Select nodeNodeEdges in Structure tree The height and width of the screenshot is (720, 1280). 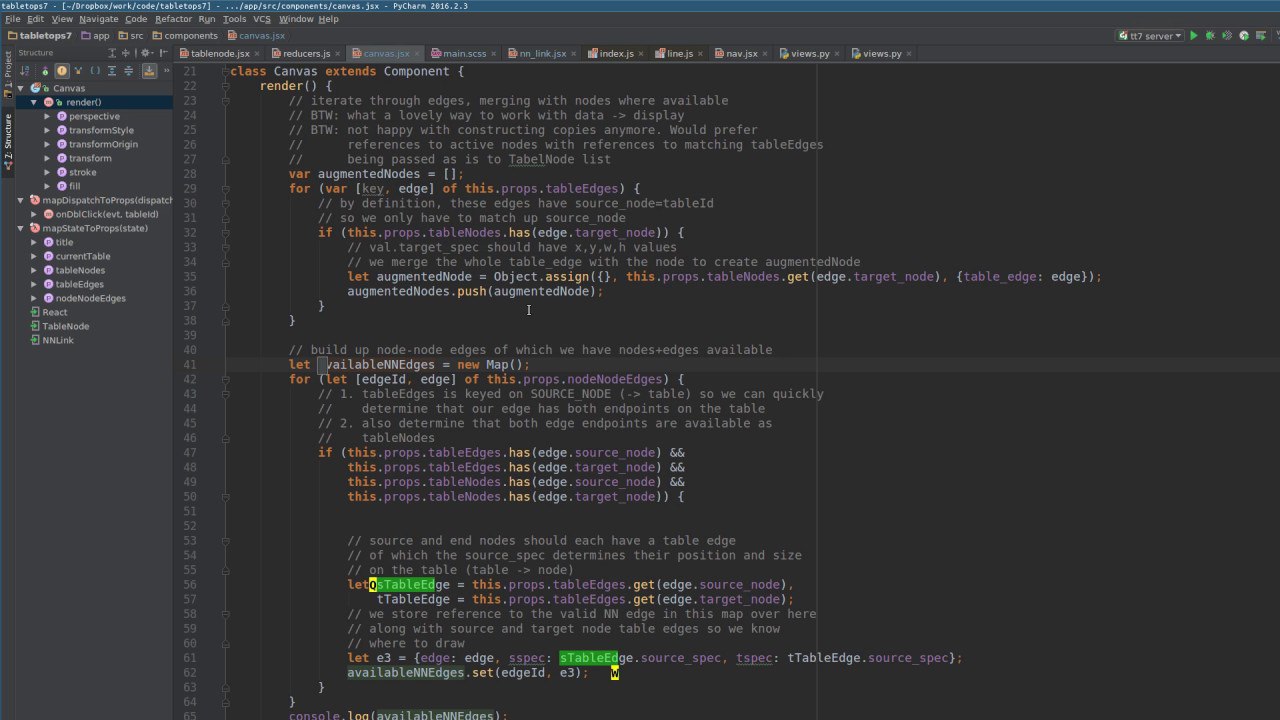90,298
